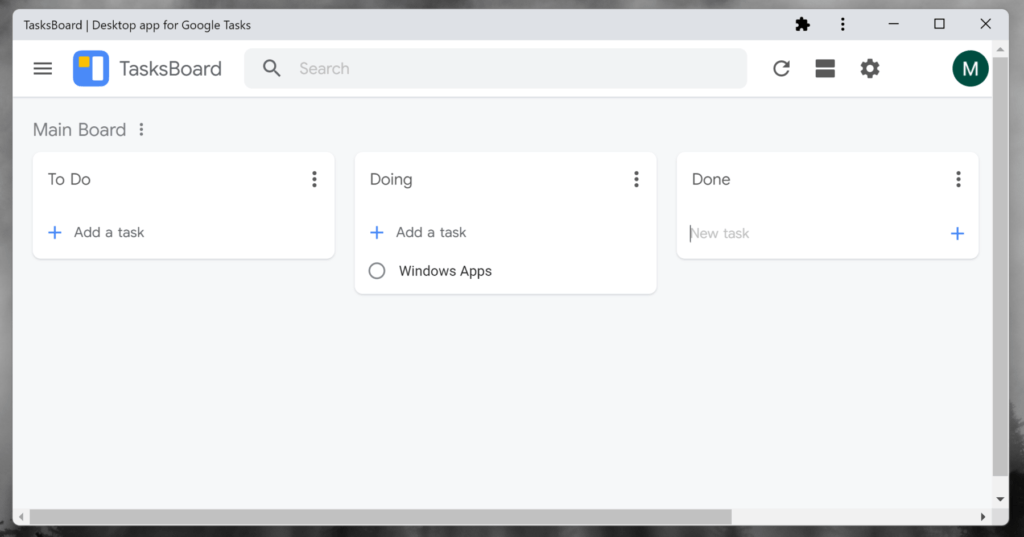This screenshot has height=537, width=1024.
Task: Click the scroll right arrow
Action: pos(983,517)
